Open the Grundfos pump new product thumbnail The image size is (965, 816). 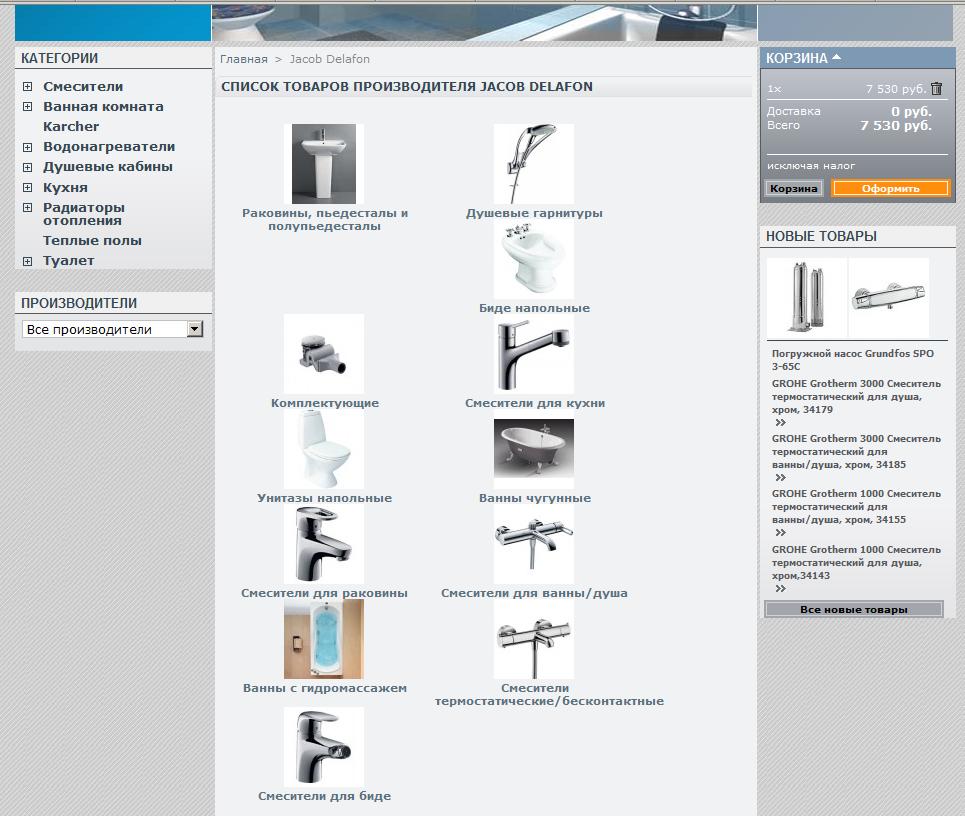(x=807, y=297)
